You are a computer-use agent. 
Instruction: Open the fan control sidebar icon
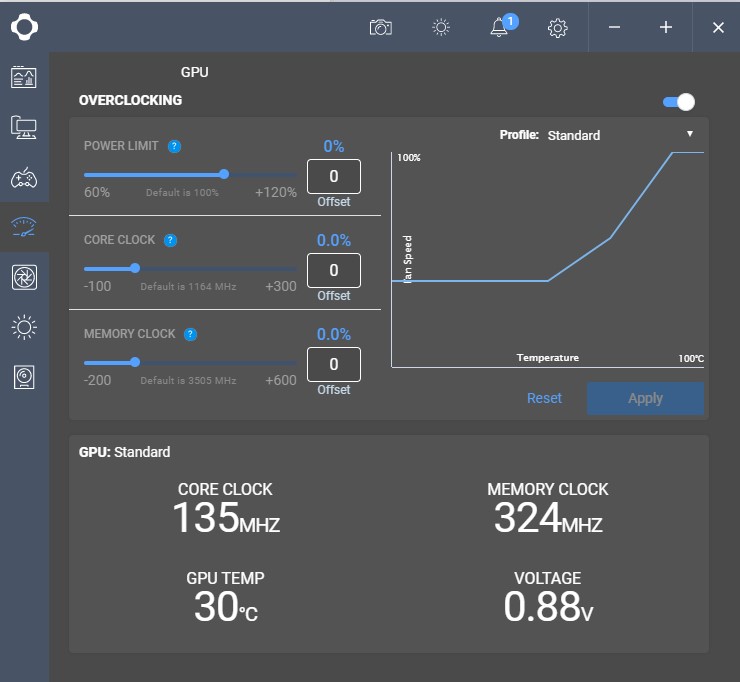(x=24, y=277)
